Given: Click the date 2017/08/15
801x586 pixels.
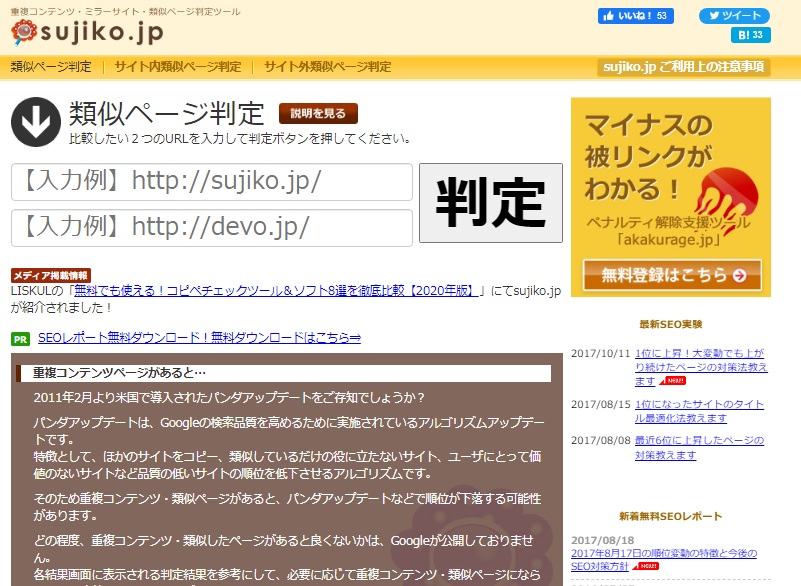Looking at the screenshot, I should (601, 405).
